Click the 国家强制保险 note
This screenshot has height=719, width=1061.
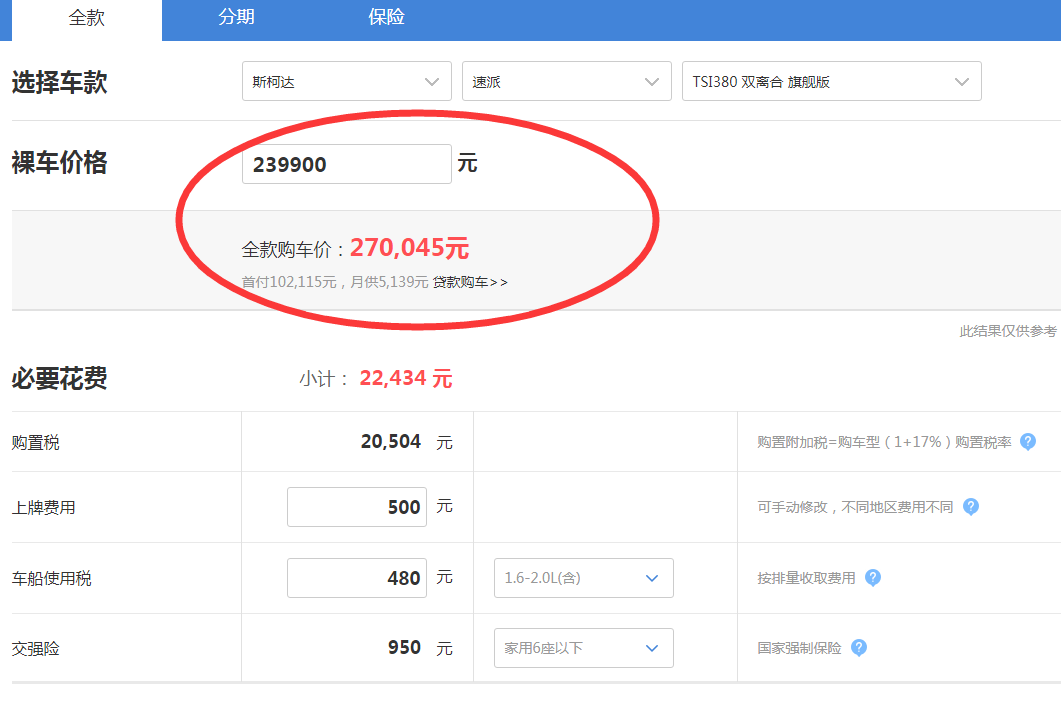[x=799, y=648]
